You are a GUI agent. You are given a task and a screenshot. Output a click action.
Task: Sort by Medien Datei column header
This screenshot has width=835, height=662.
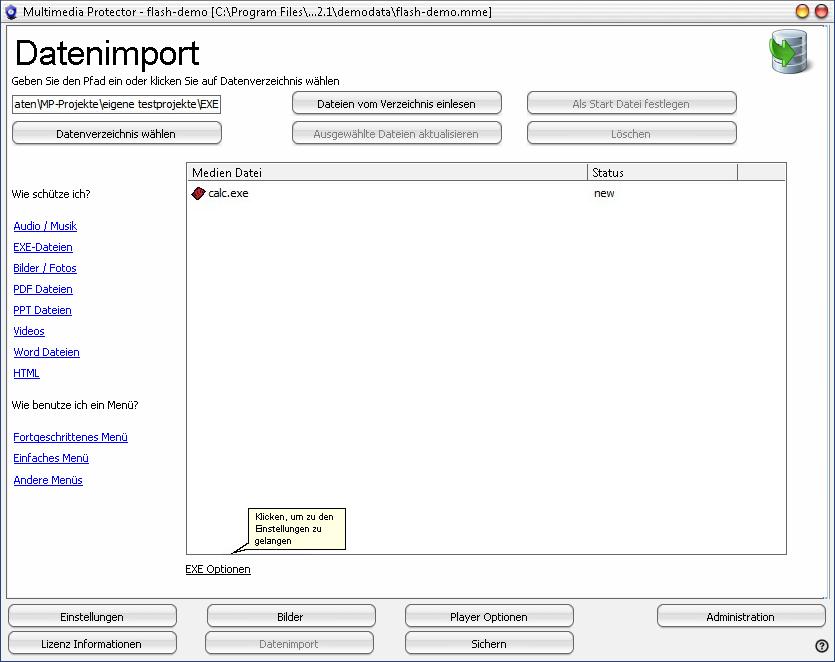(386, 173)
